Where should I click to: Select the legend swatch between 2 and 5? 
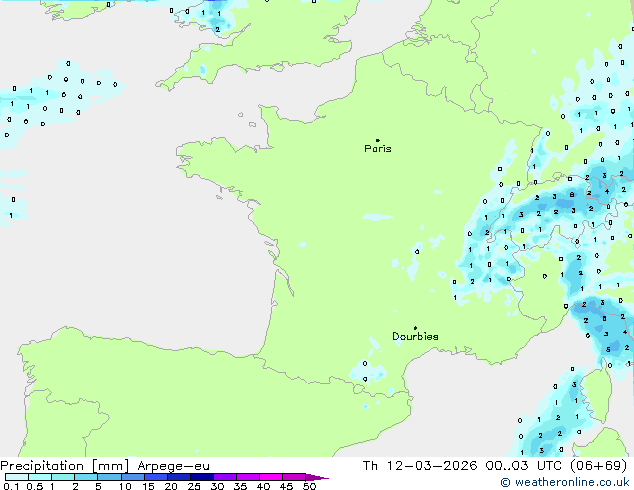click(x=86, y=477)
